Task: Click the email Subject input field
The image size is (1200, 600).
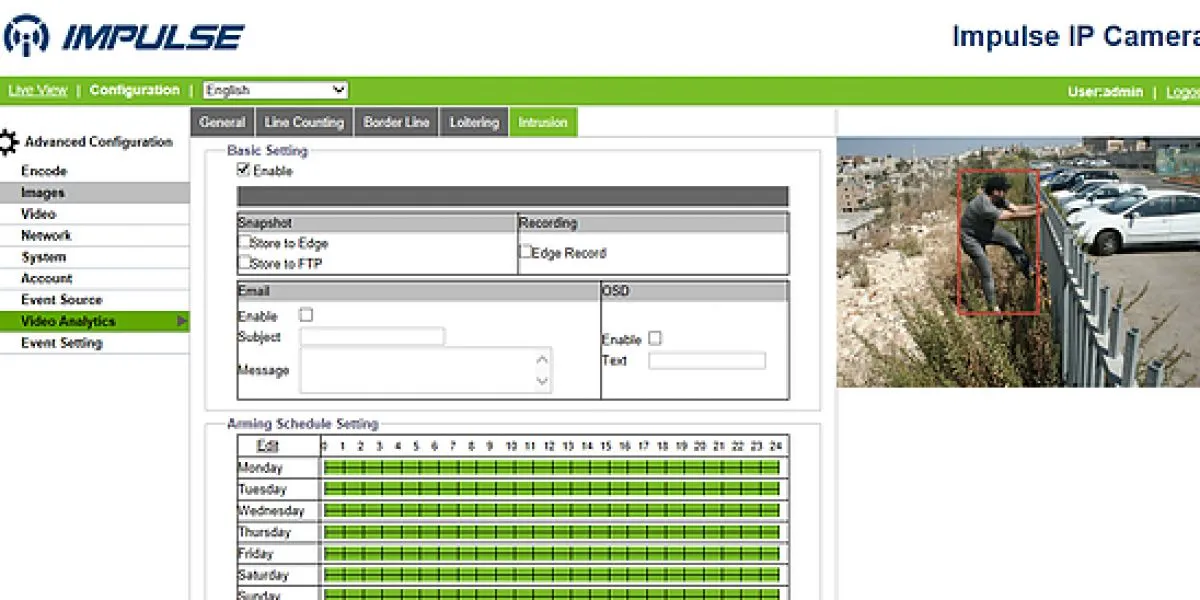Action: click(372, 337)
